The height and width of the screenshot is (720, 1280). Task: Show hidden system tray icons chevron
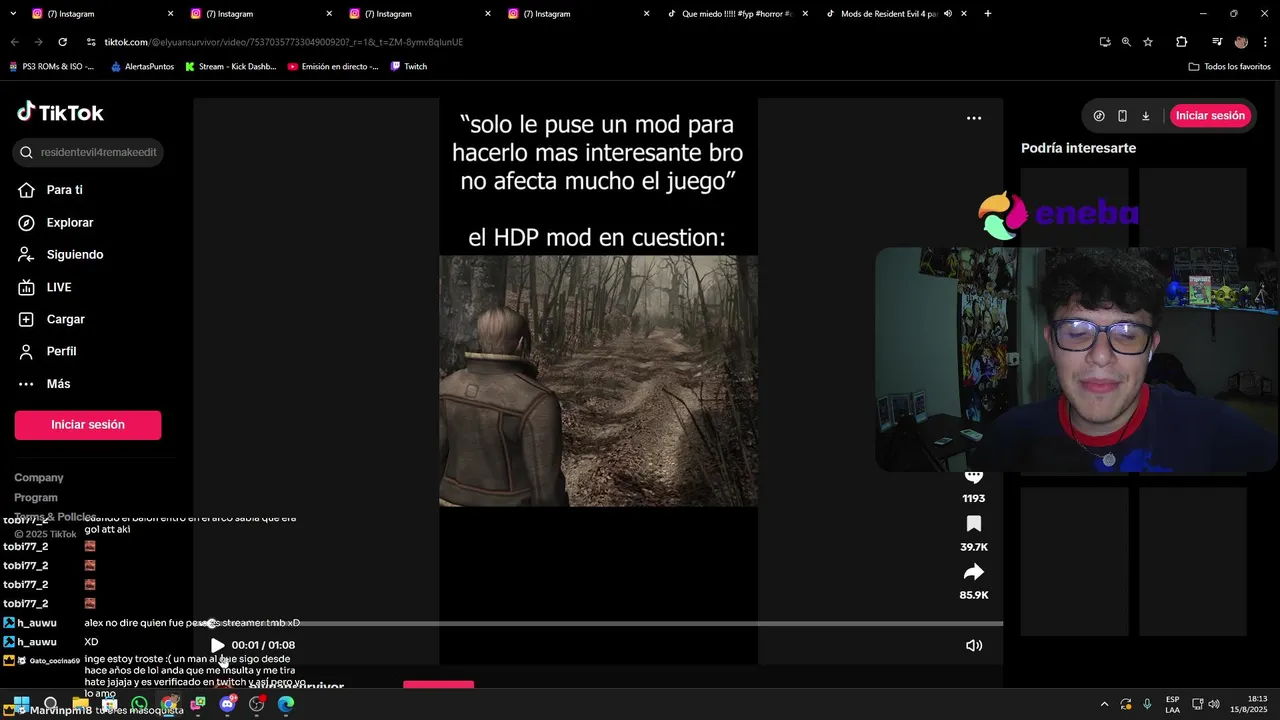coord(1104,704)
